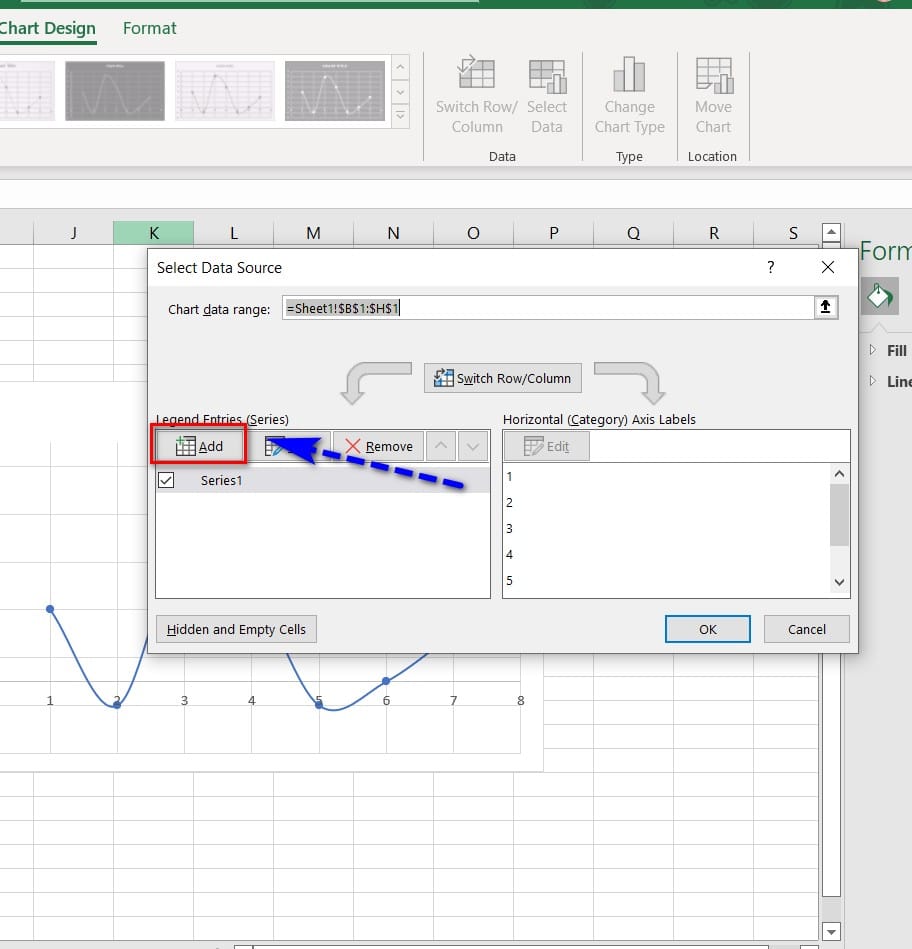Open Hidden and Empty Cells settings
Screen dimensions: 912x949
[x=236, y=629]
